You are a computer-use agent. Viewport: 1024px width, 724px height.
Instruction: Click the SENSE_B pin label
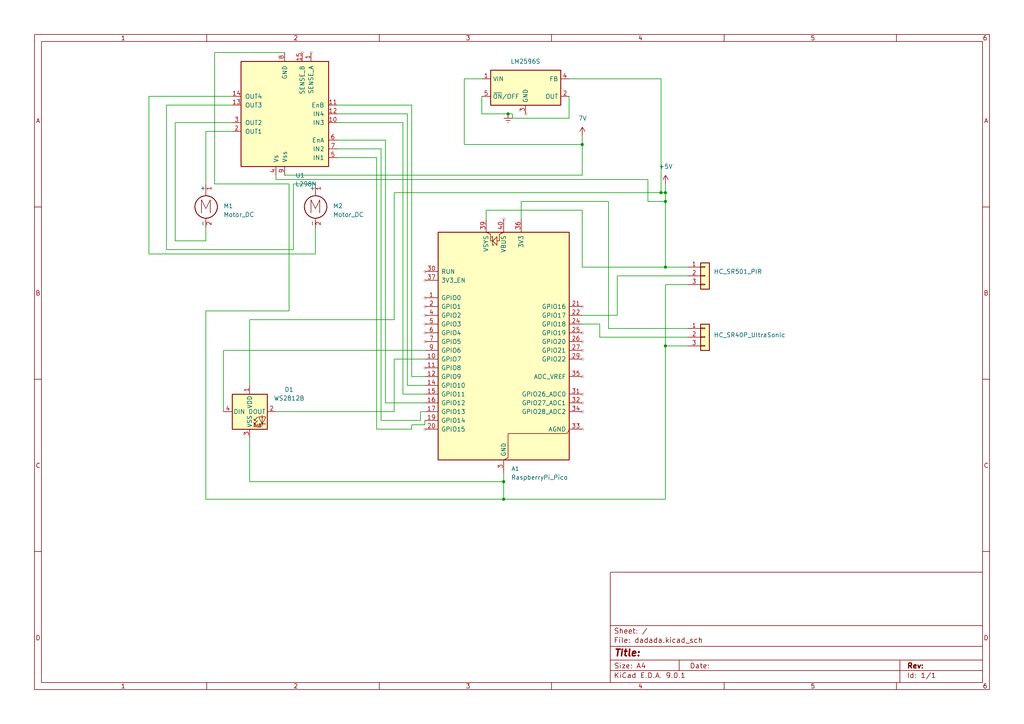(302, 80)
